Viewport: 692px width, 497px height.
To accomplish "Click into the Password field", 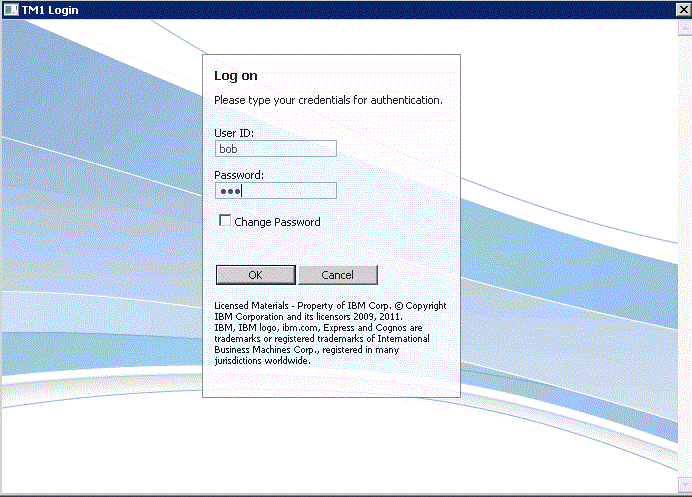I will coord(276,191).
